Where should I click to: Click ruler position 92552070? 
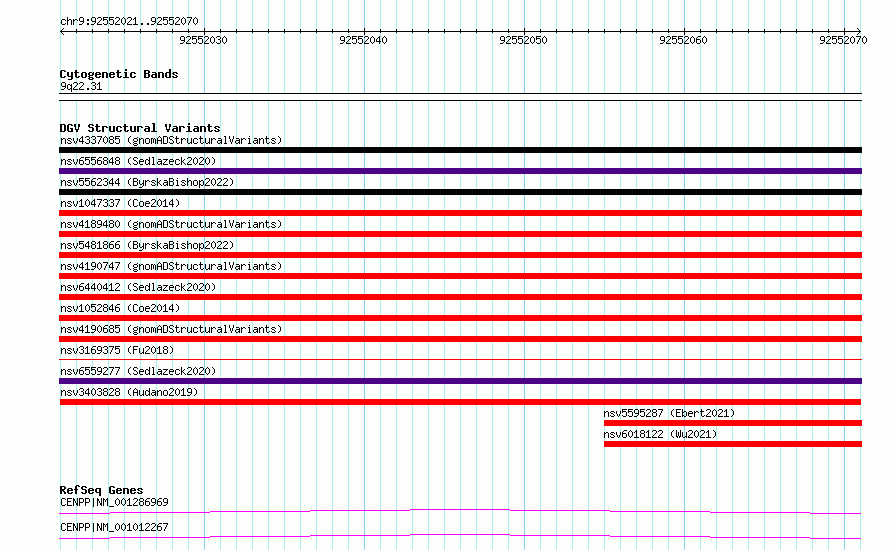843,40
